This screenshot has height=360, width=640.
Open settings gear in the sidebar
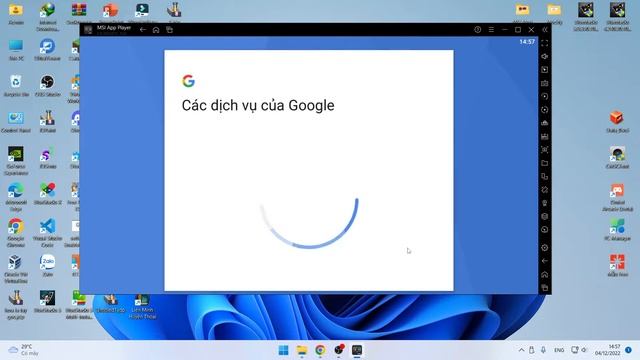pyautogui.click(x=544, y=248)
